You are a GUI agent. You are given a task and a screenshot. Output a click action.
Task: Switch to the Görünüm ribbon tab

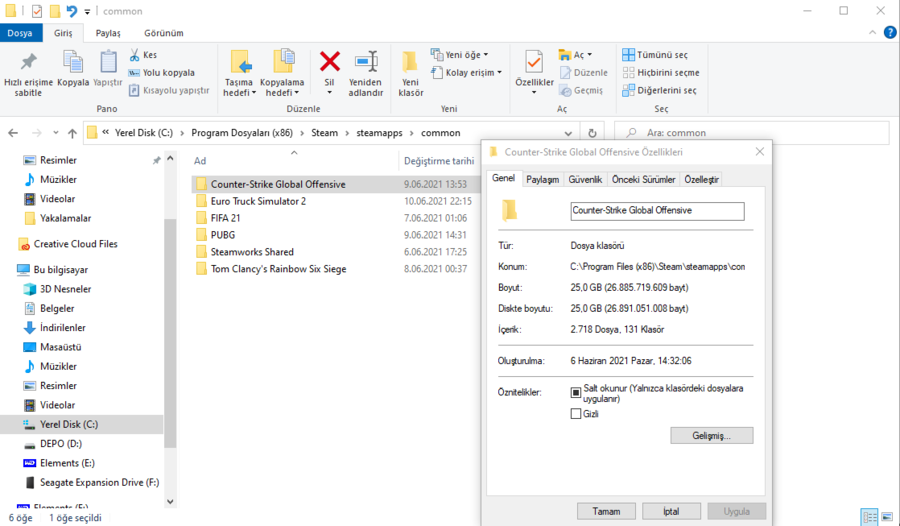(164, 33)
